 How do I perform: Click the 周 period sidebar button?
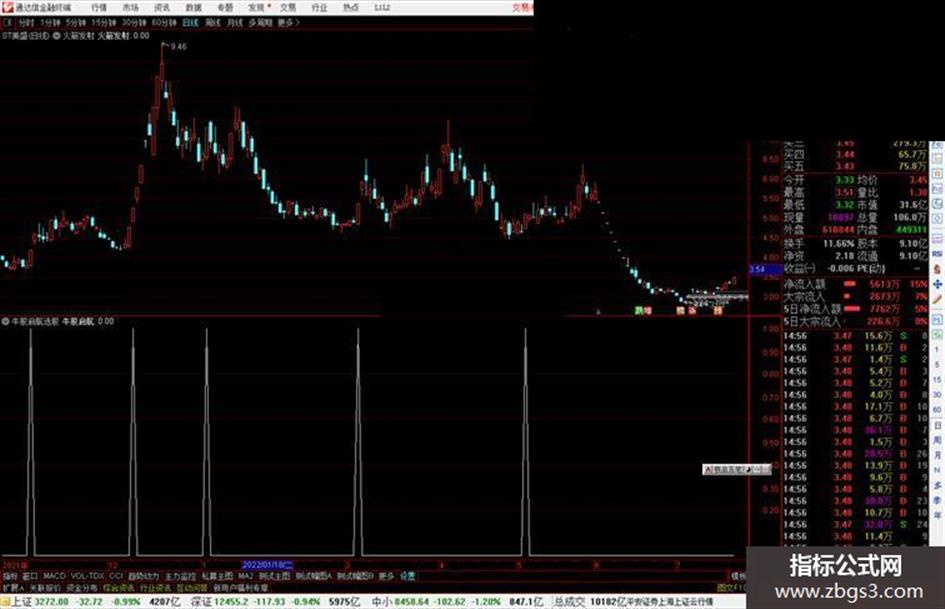coord(937,440)
